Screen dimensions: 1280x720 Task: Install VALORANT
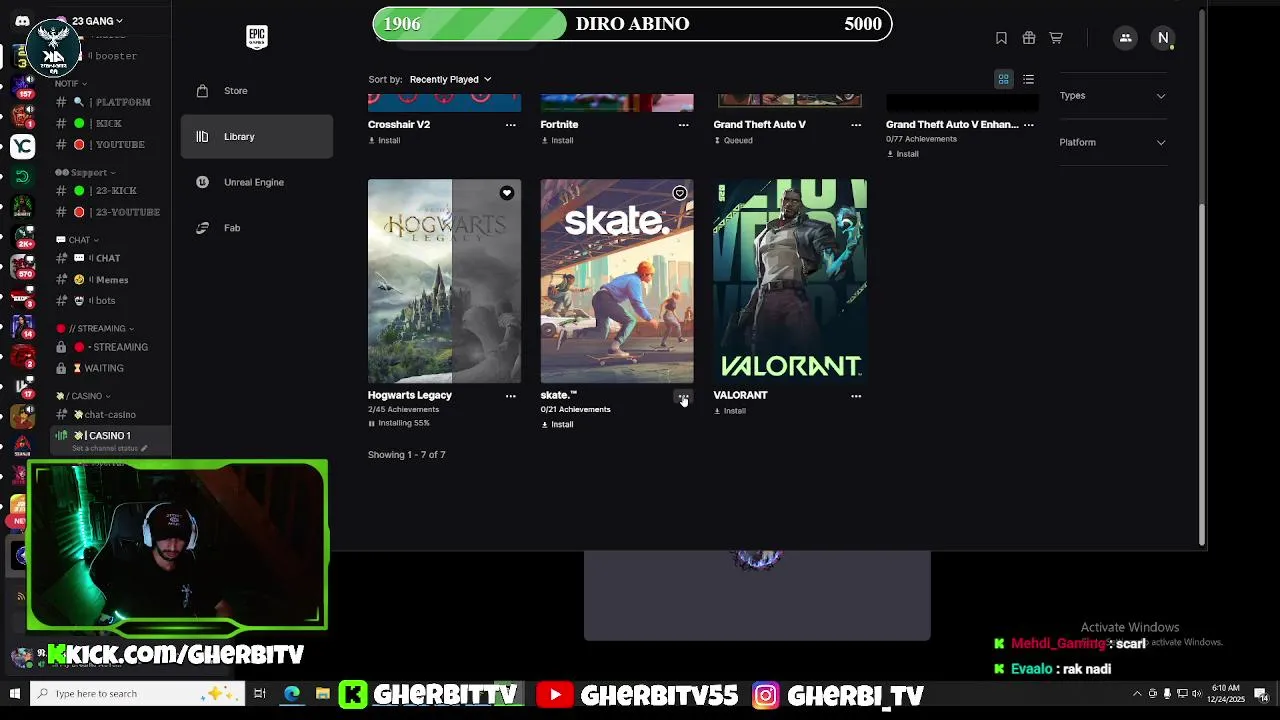[x=730, y=411]
